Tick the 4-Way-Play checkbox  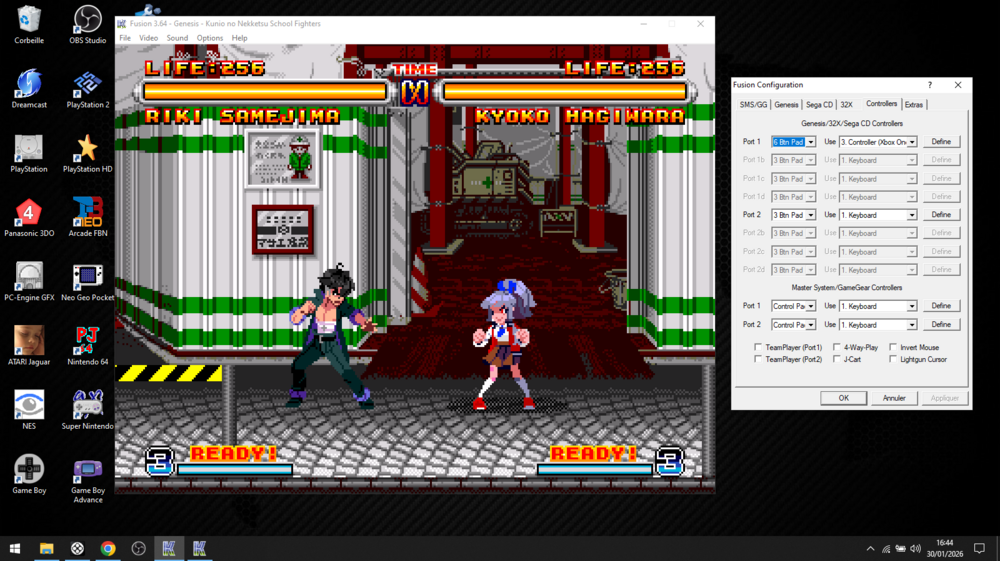pos(837,348)
